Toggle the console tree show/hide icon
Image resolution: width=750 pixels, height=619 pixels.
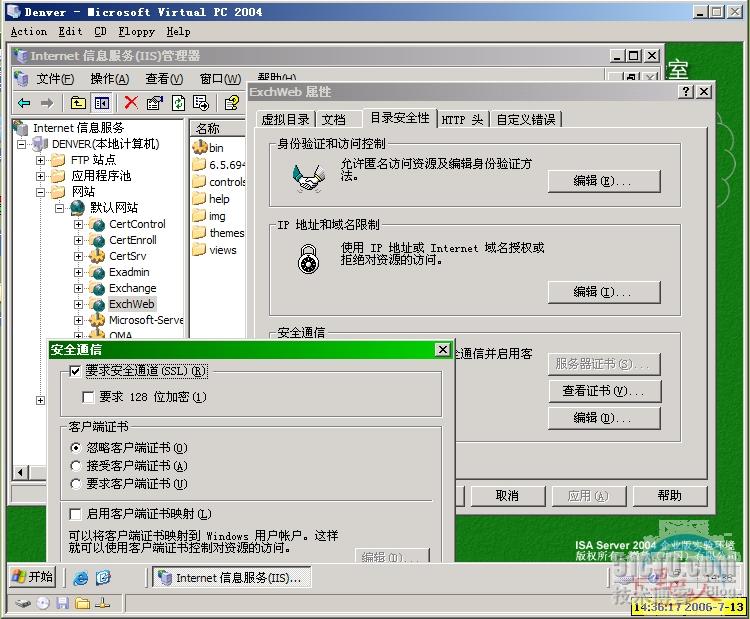(101, 102)
